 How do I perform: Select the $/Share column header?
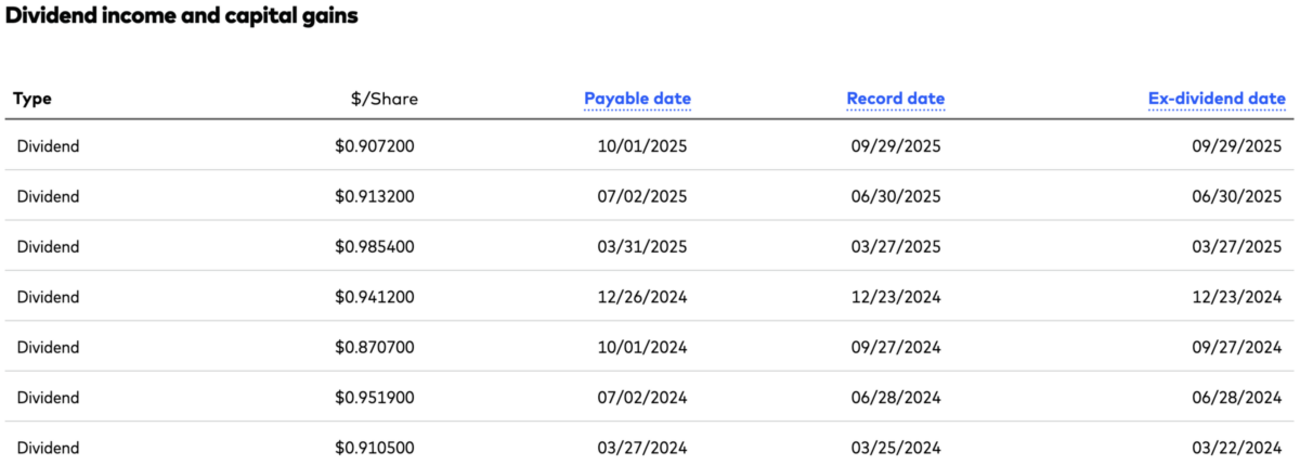pos(384,99)
